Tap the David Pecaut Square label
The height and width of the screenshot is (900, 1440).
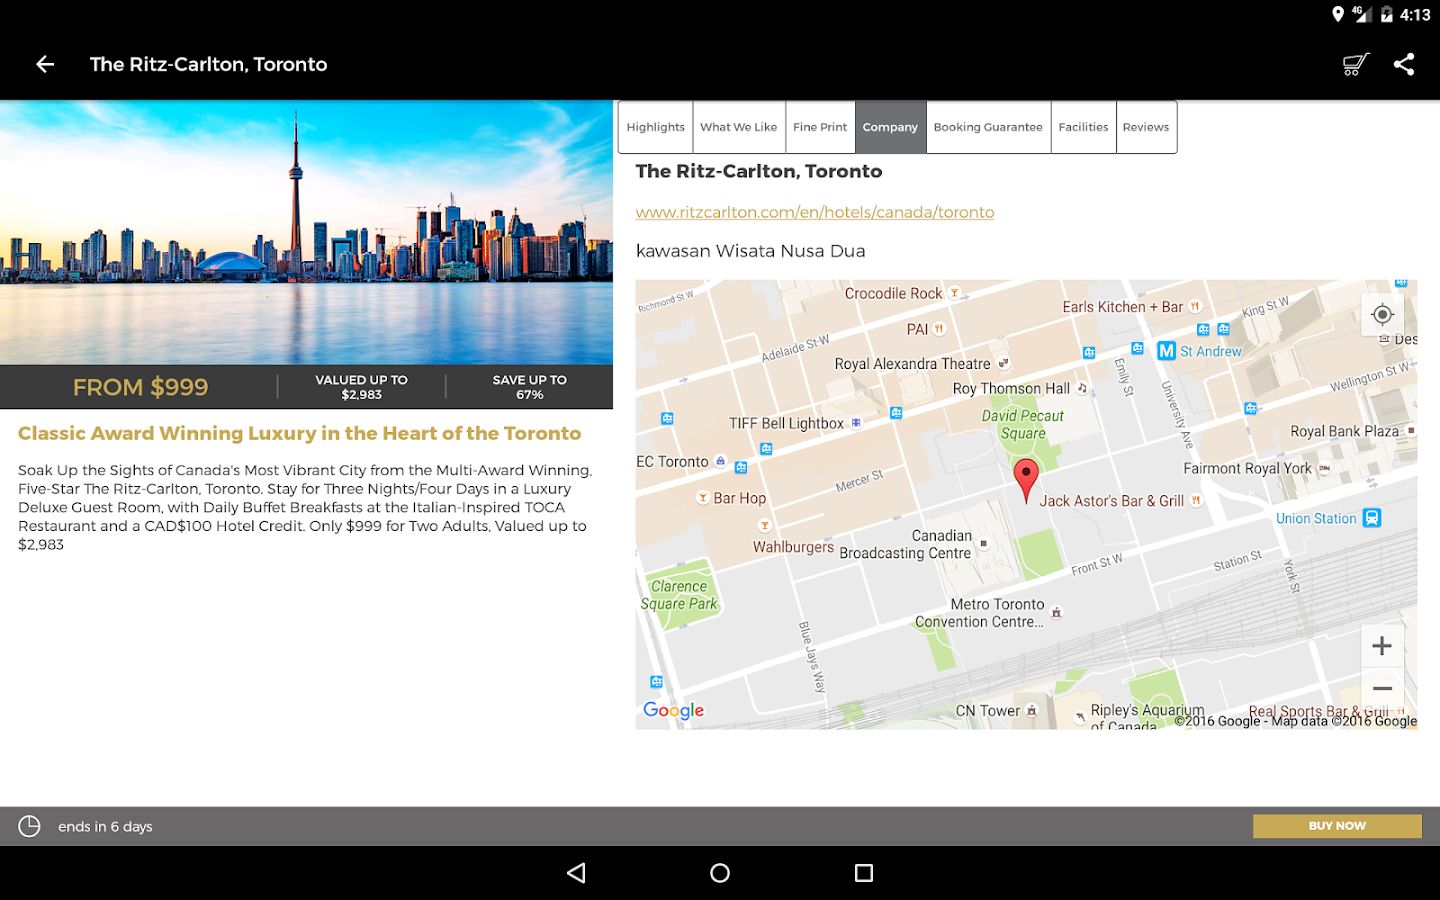coord(1023,424)
